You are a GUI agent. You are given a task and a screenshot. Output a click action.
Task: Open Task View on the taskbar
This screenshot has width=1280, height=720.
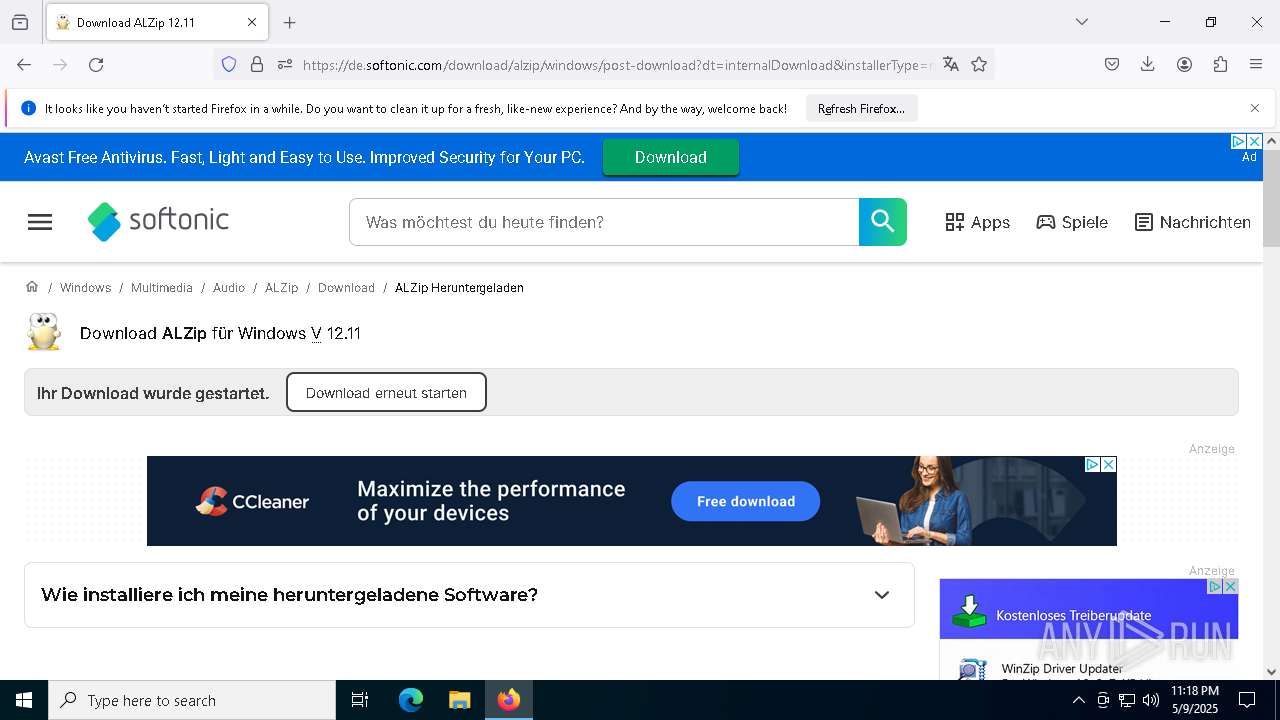tap(360, 700)
